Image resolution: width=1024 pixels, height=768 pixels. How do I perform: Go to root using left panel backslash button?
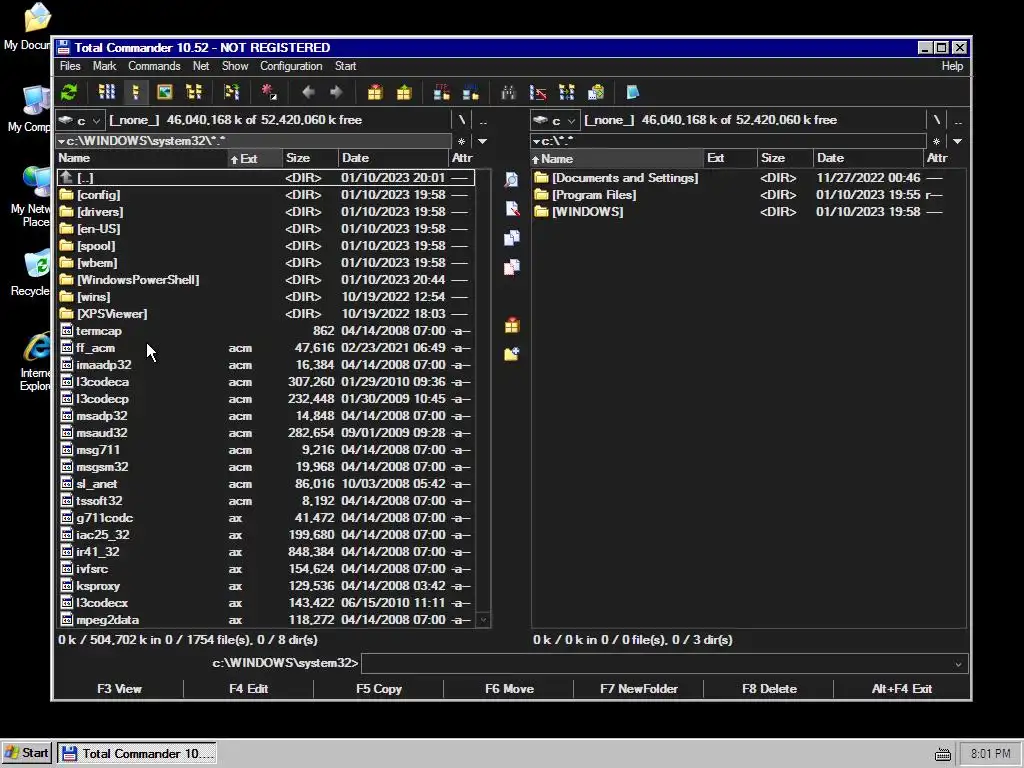tap(462, 120)
